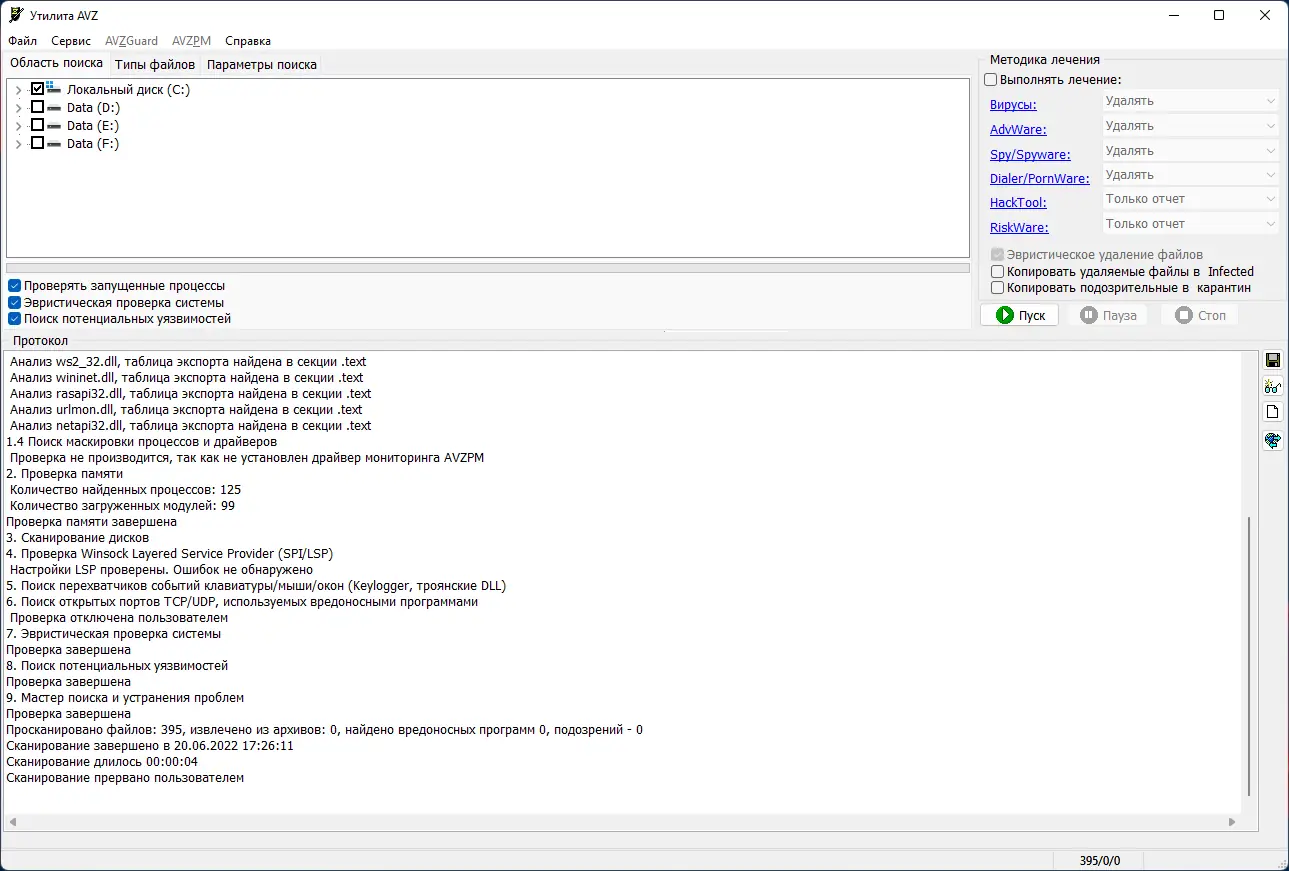Enable Копировать удаляемые файлы в Infected
The image size is (1289, 871).
click(997, 272)
